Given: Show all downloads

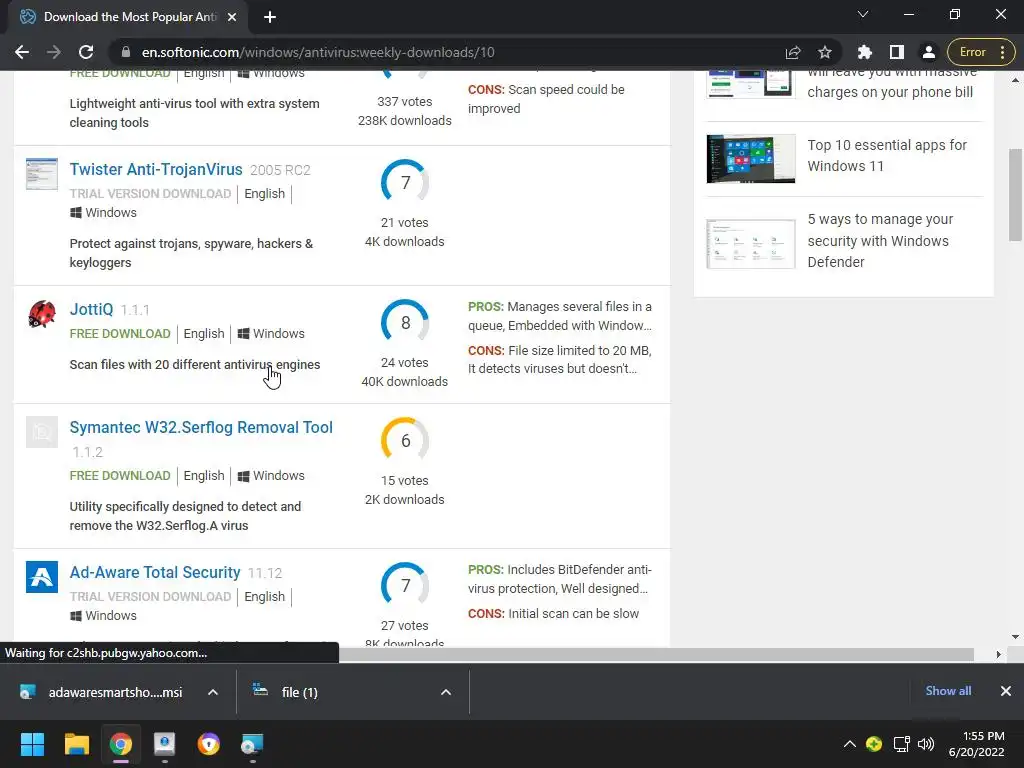Looking at the screenshot, I should coord(948,691).
